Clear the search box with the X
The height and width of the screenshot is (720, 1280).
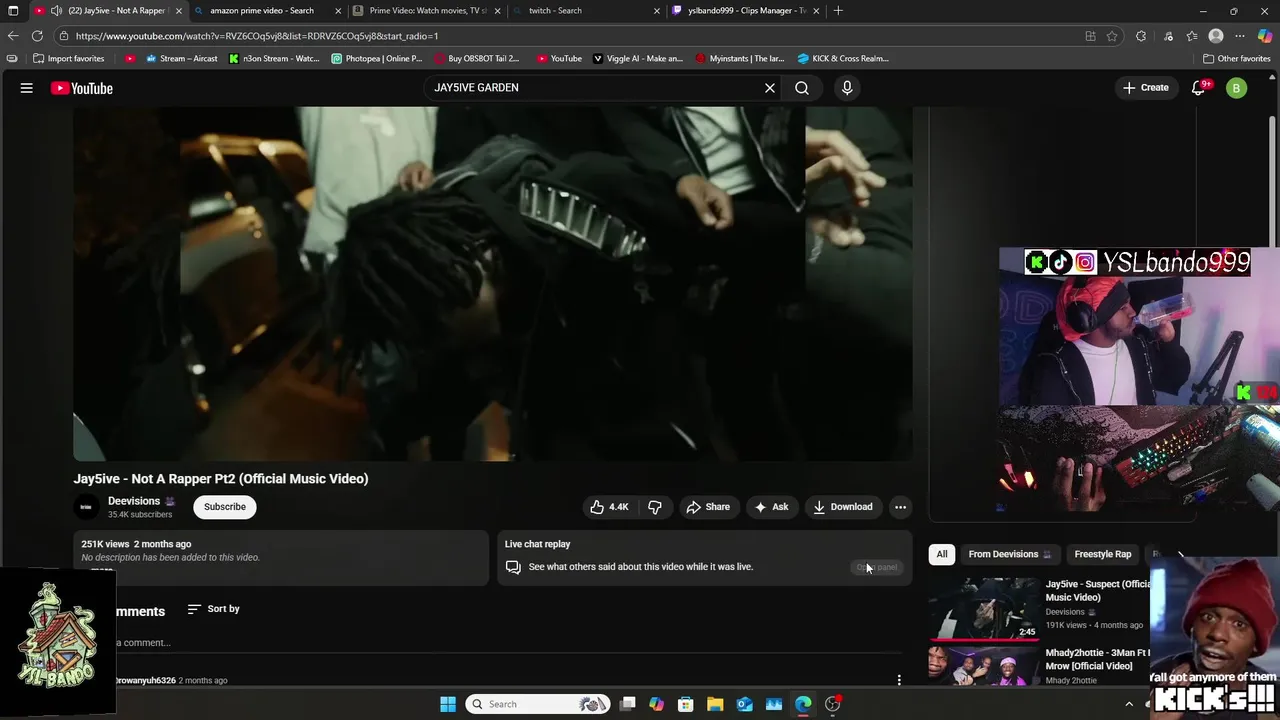pos(770,88)
